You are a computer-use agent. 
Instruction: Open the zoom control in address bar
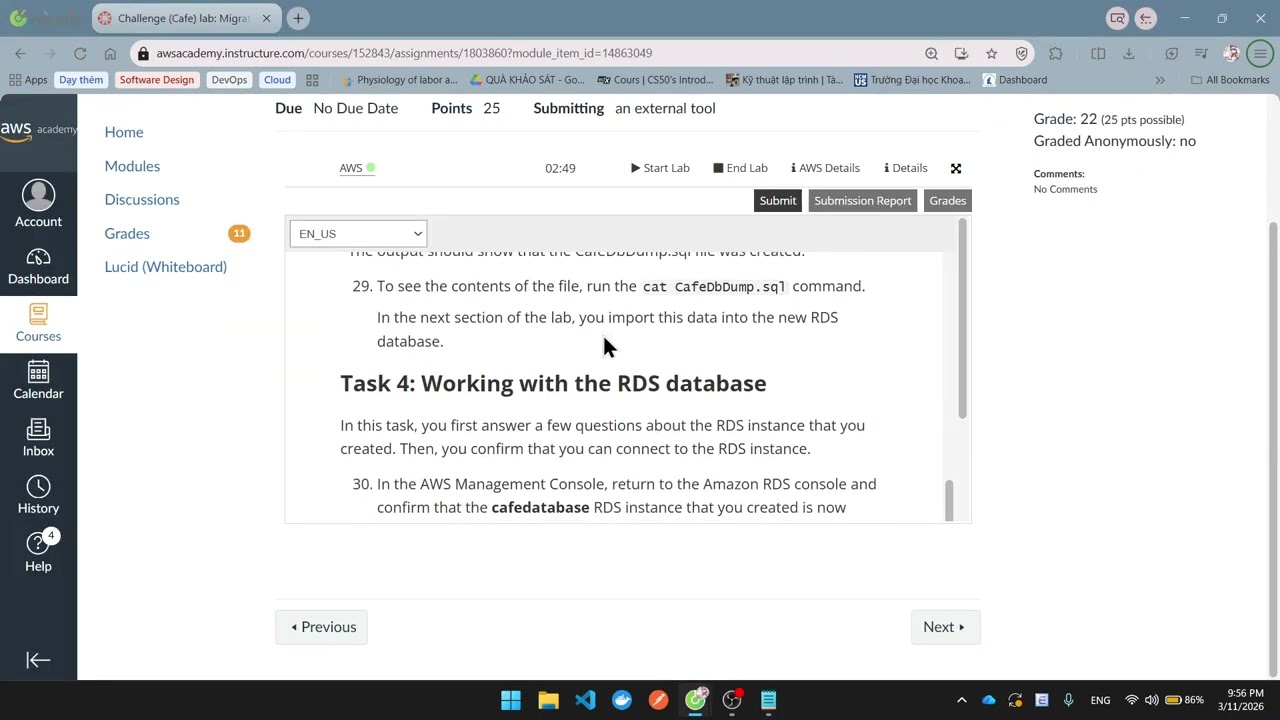click(x=931, y=53)
